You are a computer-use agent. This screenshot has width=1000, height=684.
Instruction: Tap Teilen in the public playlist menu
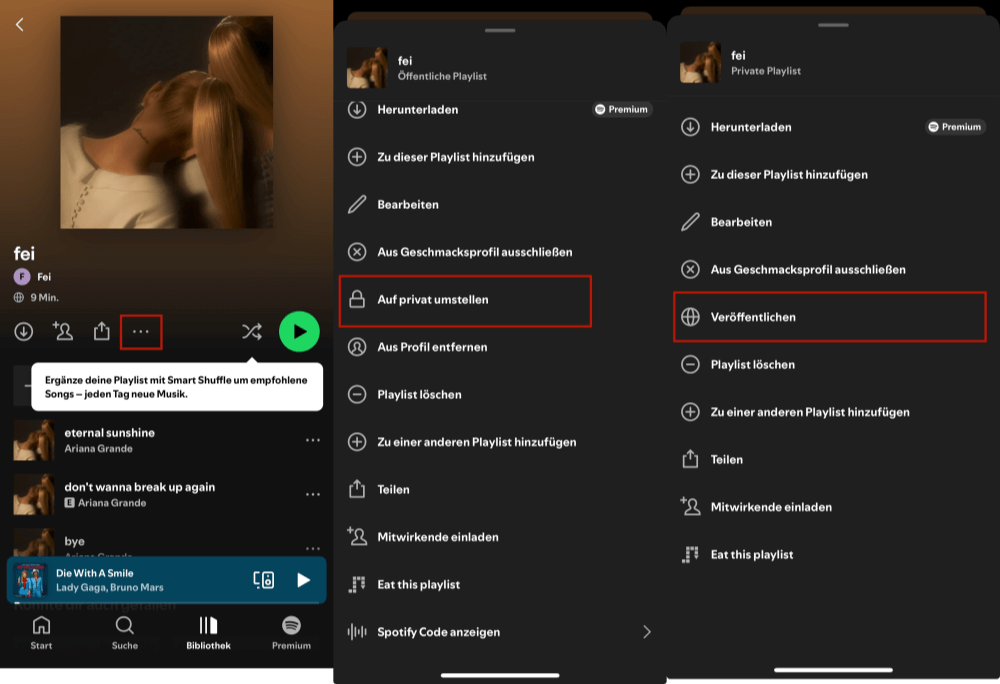pyautogui.click(x=499, y=490)
